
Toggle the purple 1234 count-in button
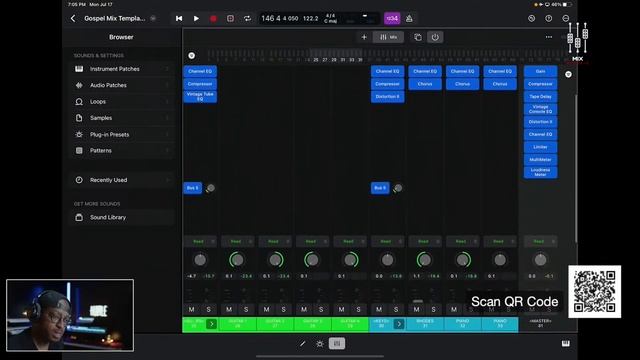pyautogui.click(x=392, y=18)
